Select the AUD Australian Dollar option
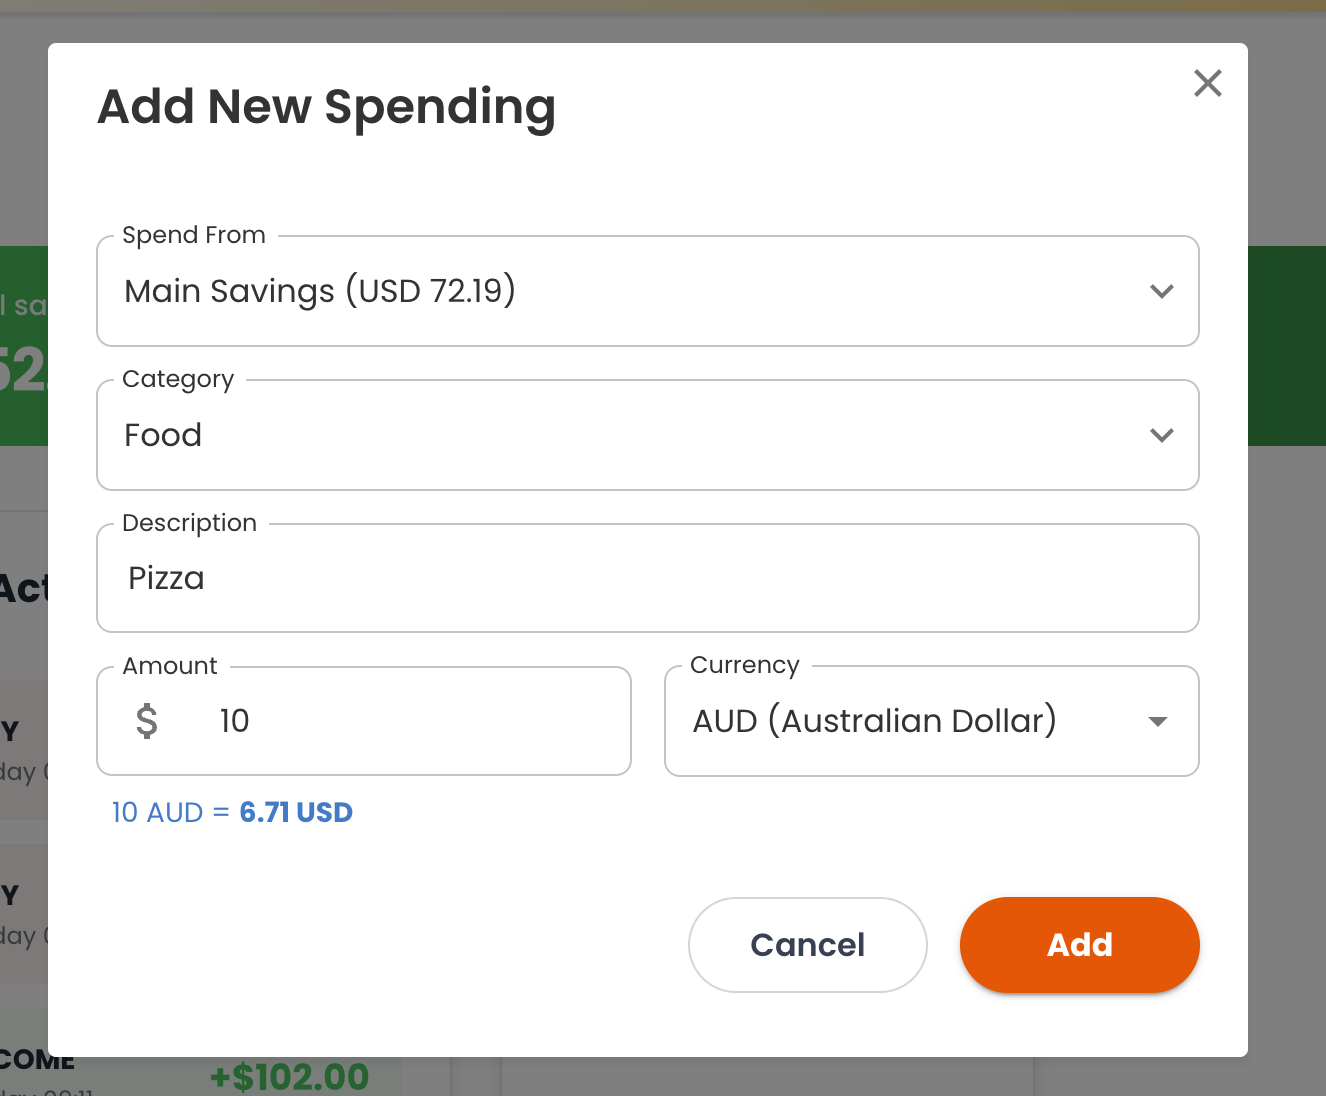1326x1096 pixels. [874, 721]
